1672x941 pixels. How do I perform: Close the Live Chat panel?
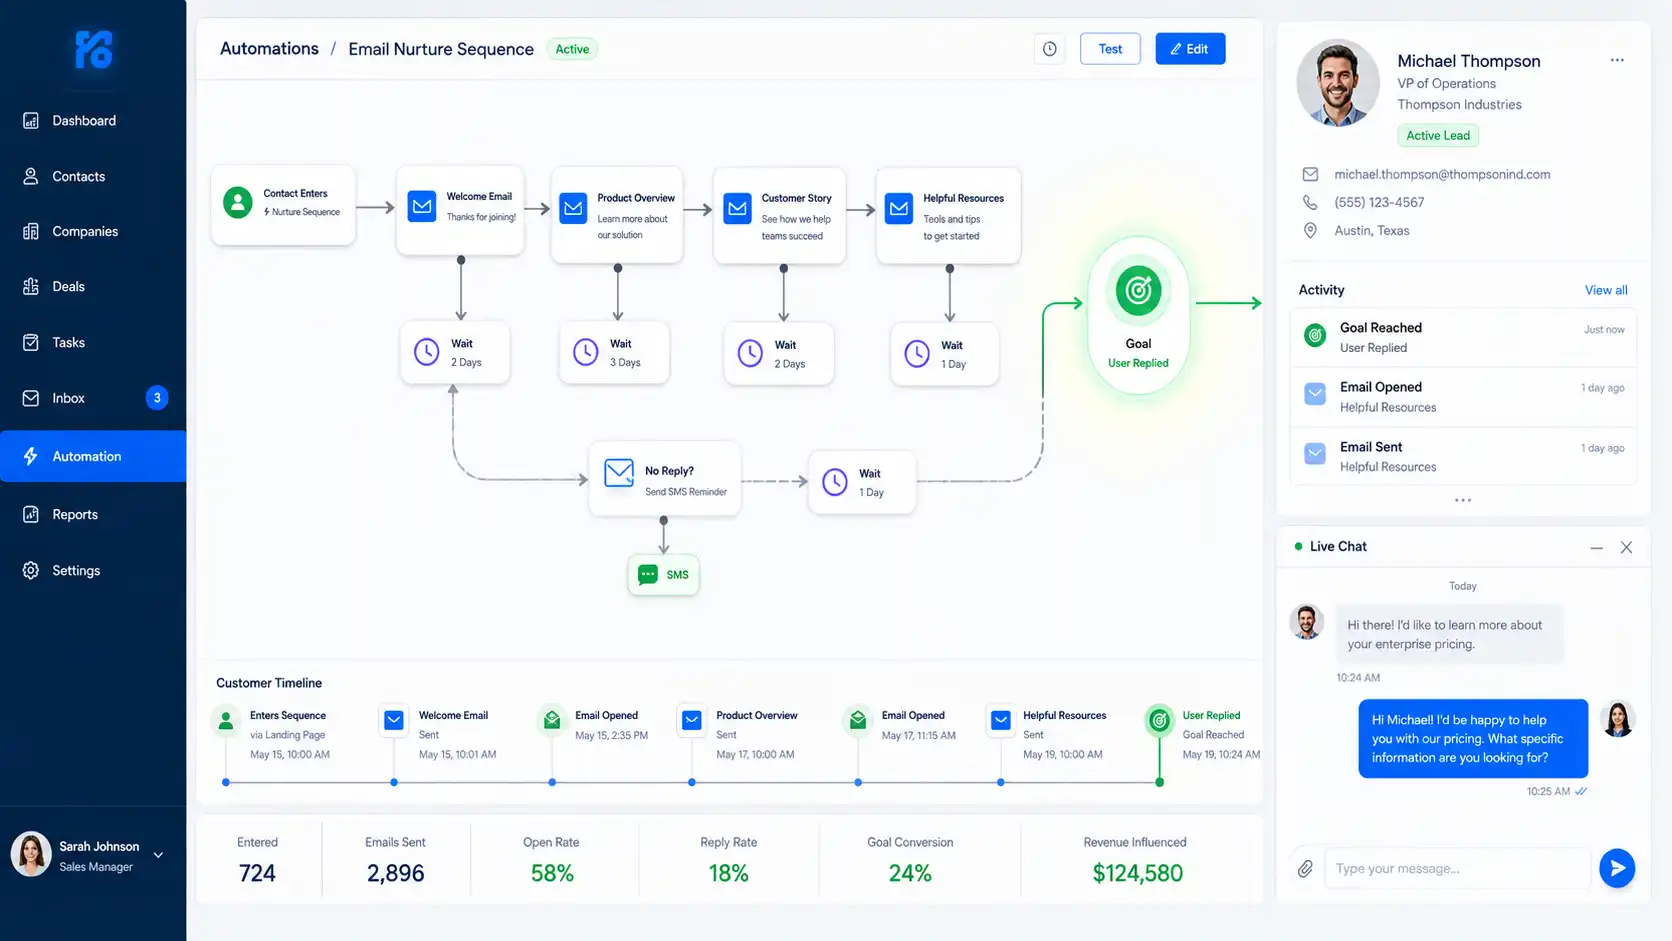(1626, 547)
